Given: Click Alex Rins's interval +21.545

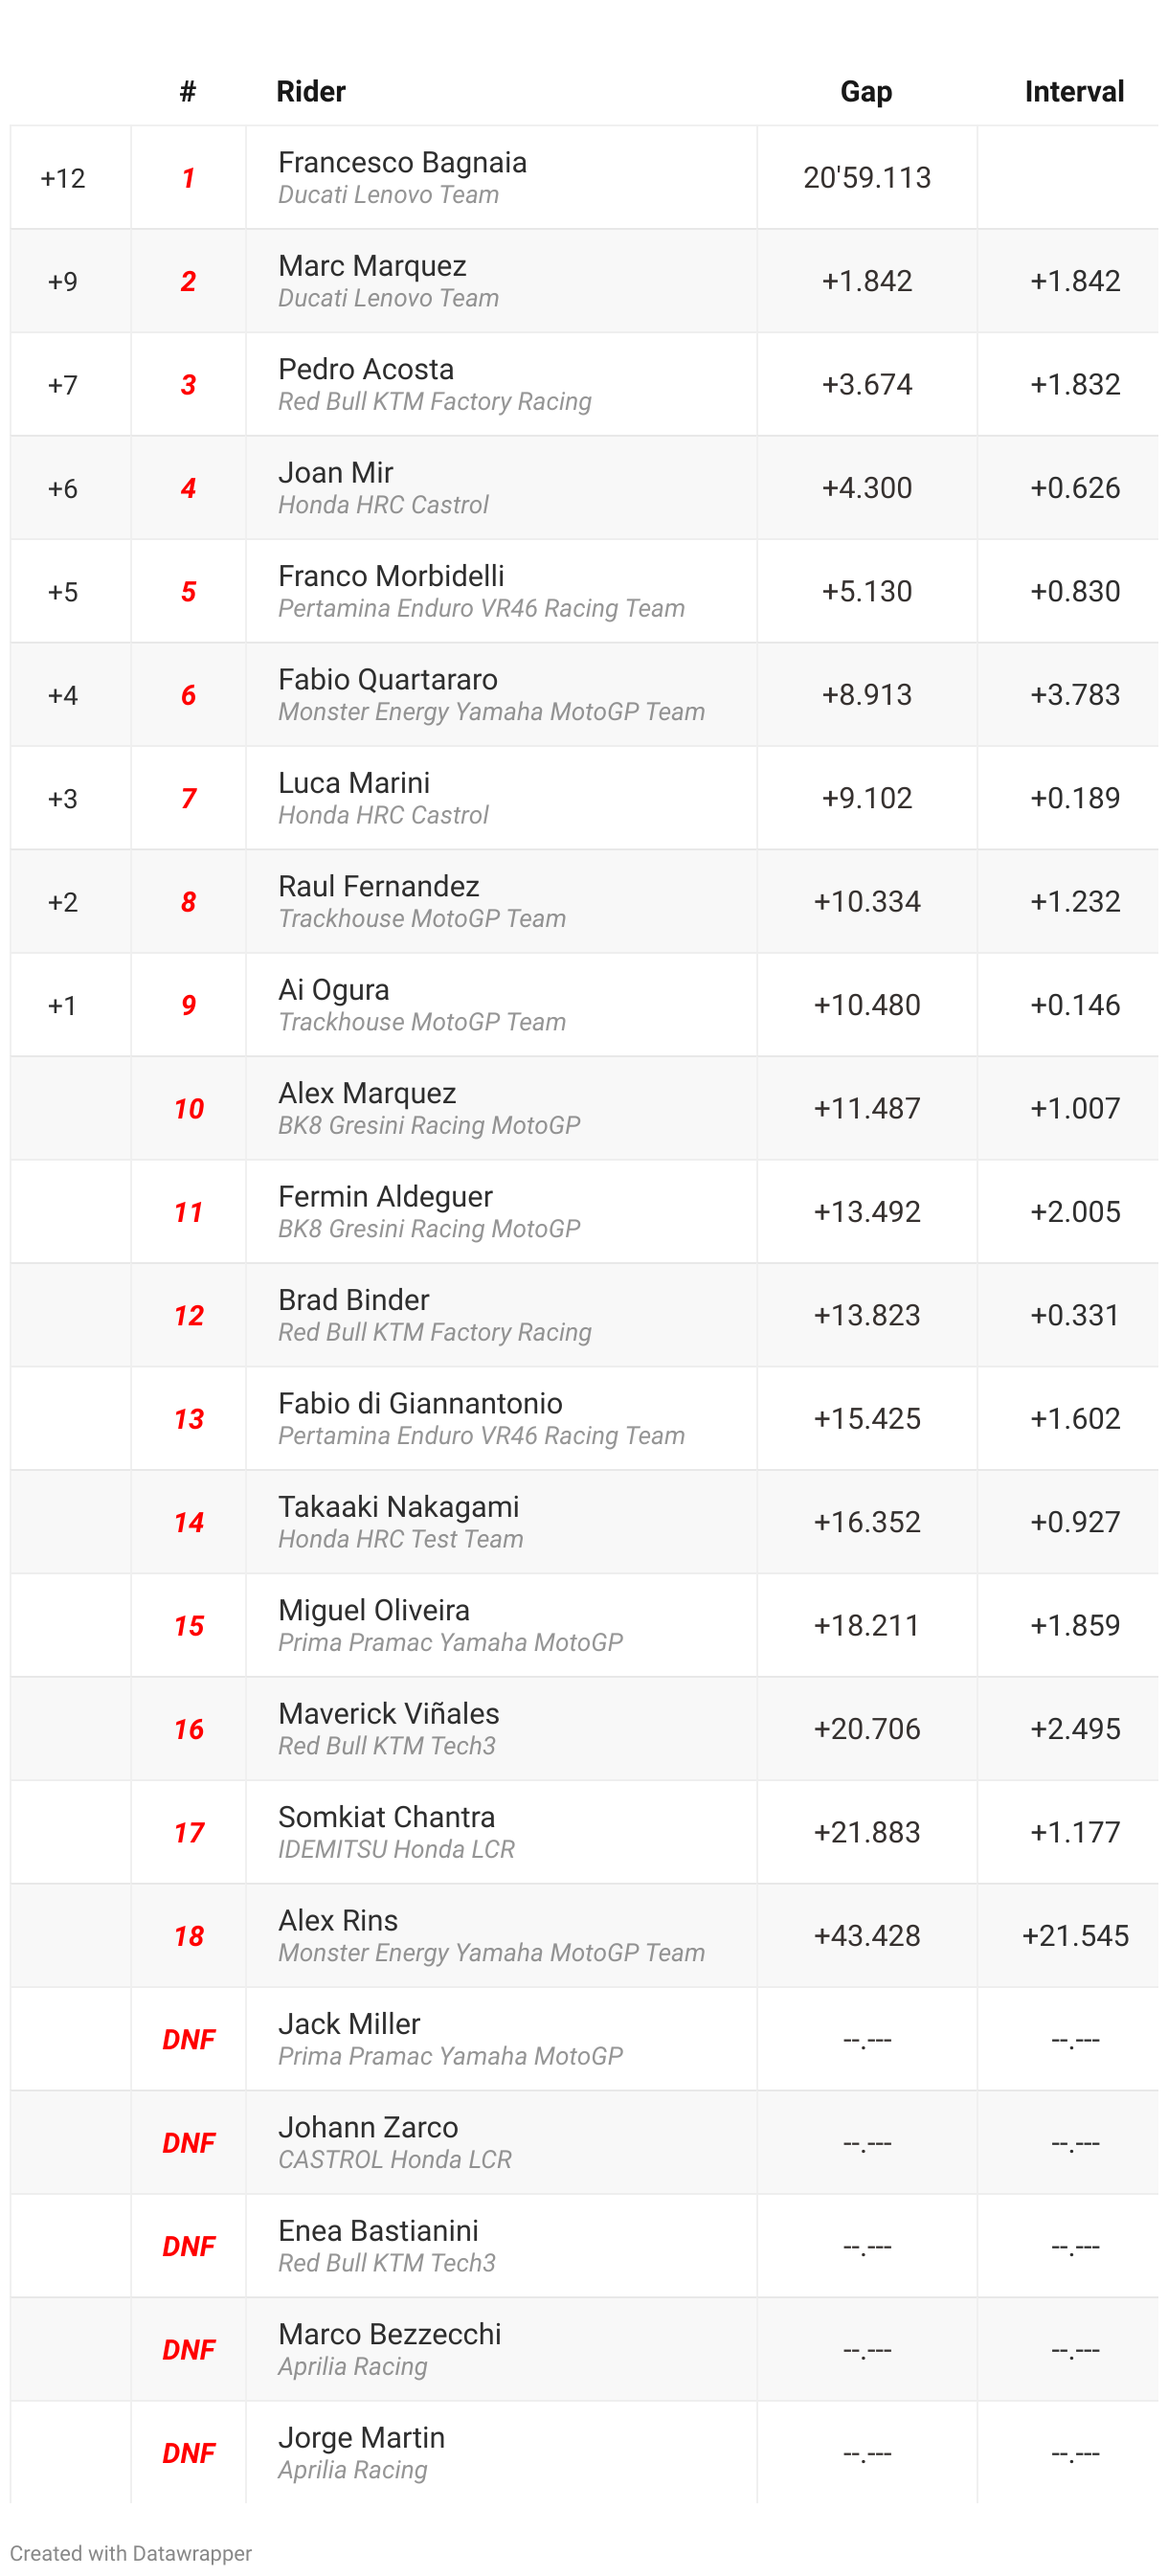Looking at the screenshot, I should pos(1075,1936).
